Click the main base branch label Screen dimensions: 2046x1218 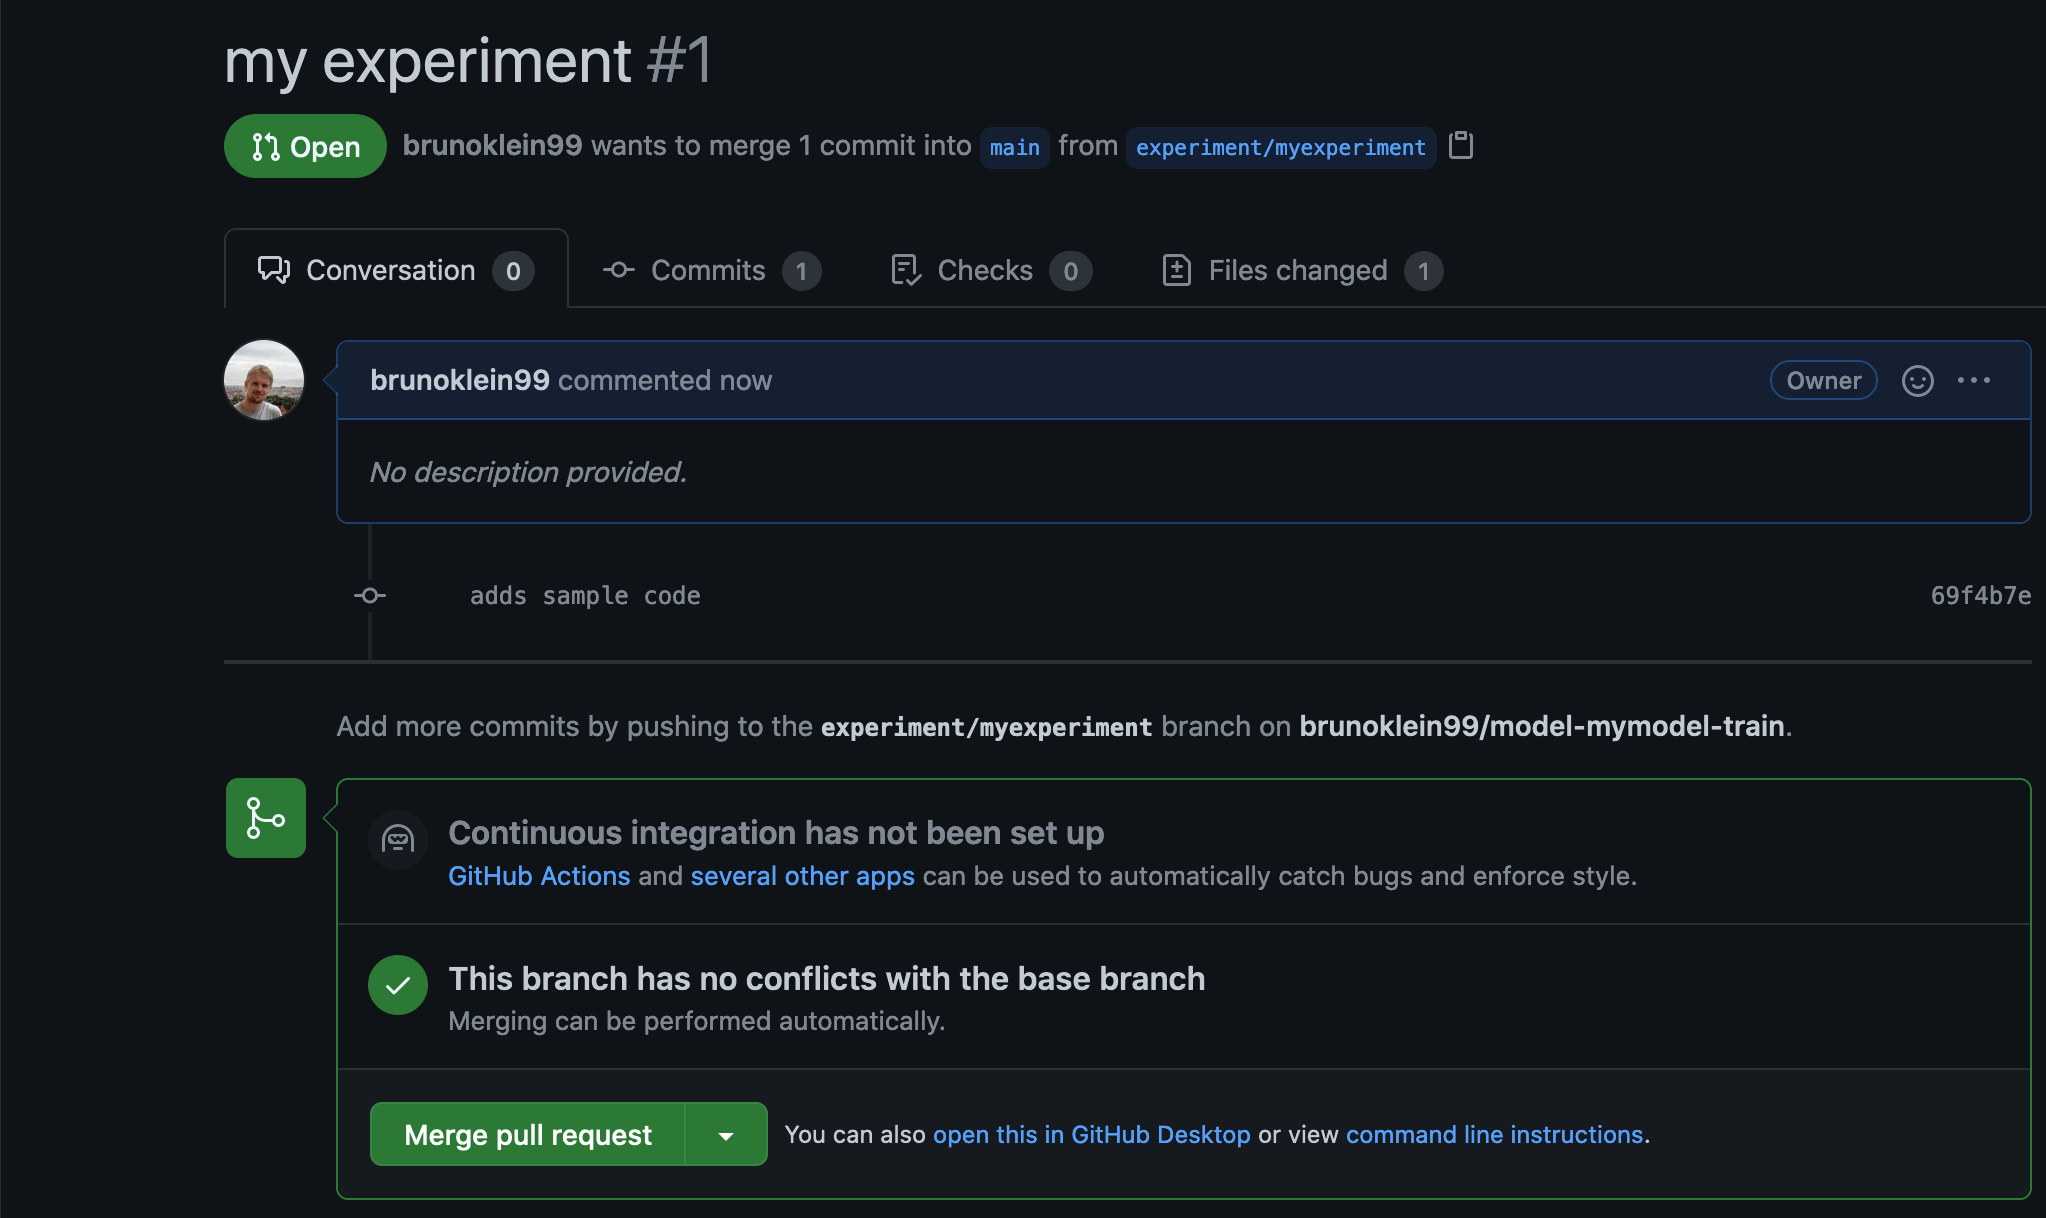point(1014,148)
